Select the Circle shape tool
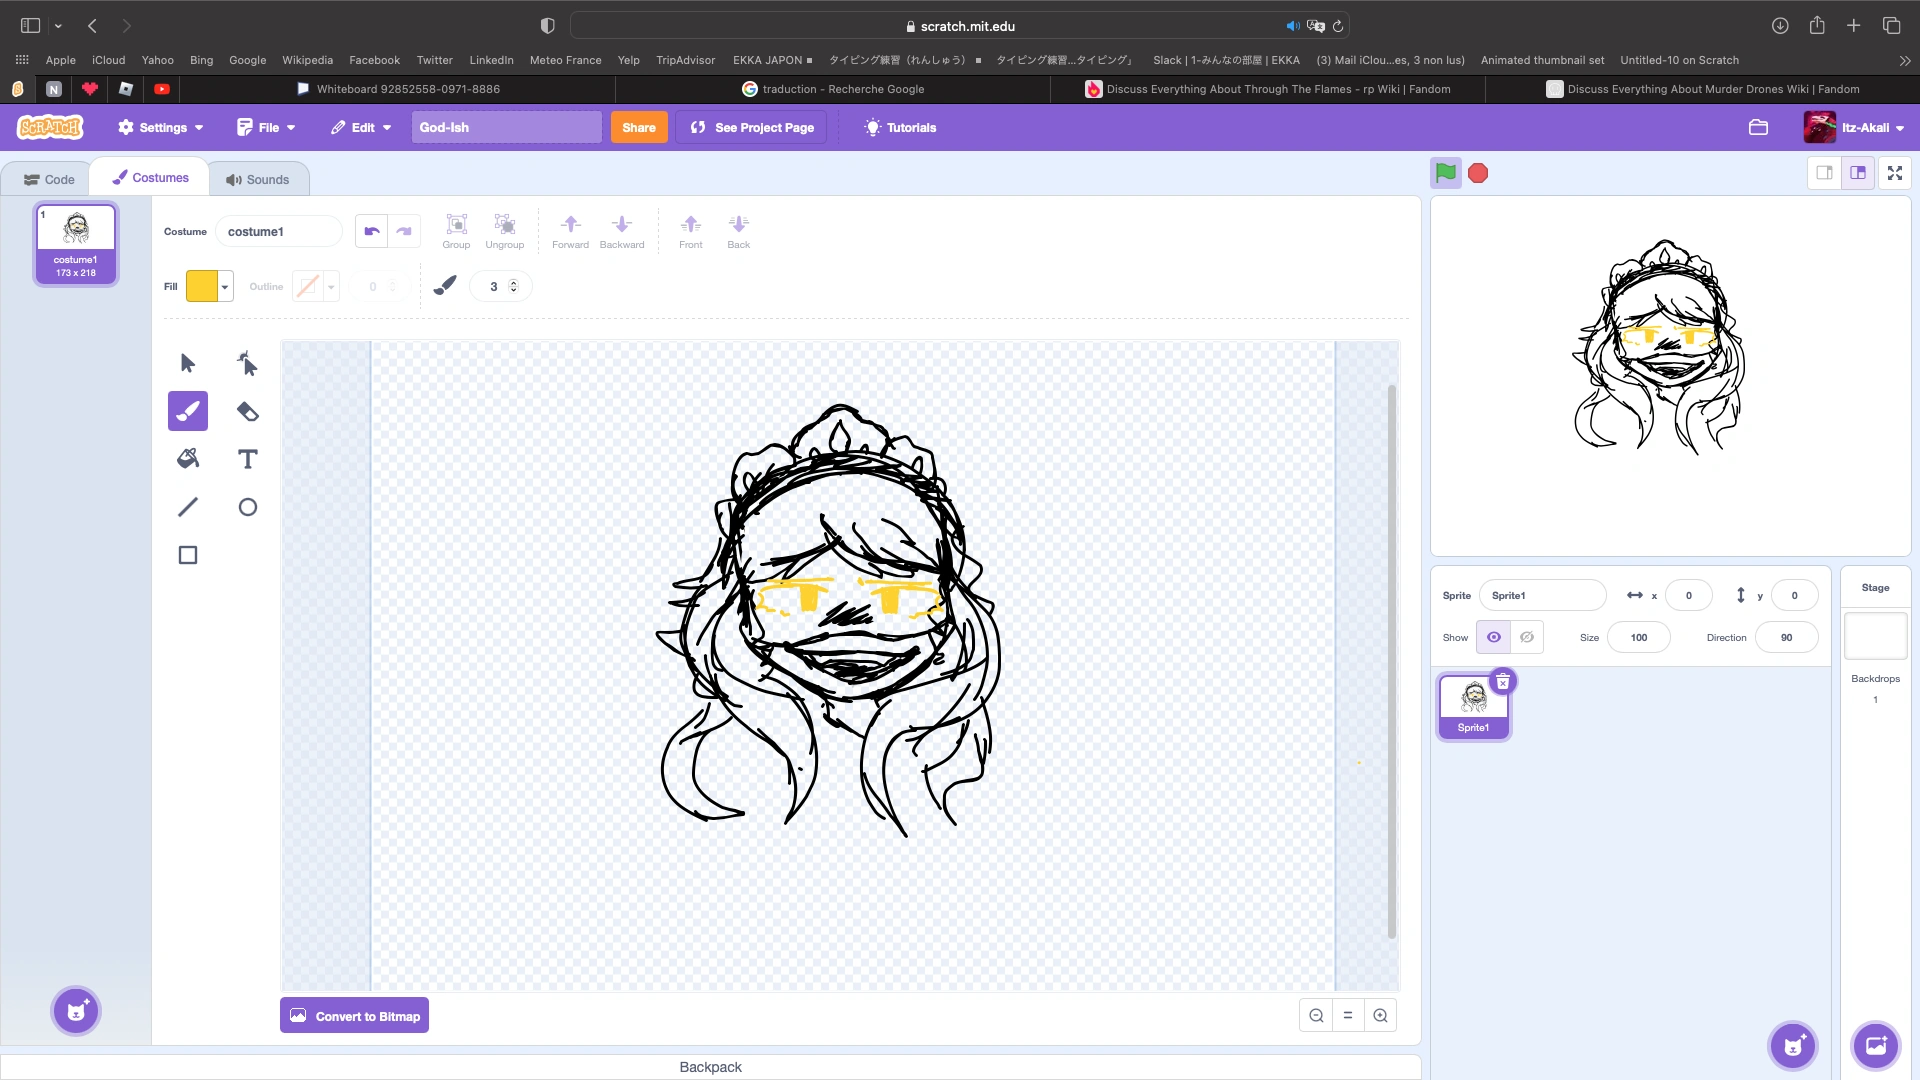 [247, 507]
